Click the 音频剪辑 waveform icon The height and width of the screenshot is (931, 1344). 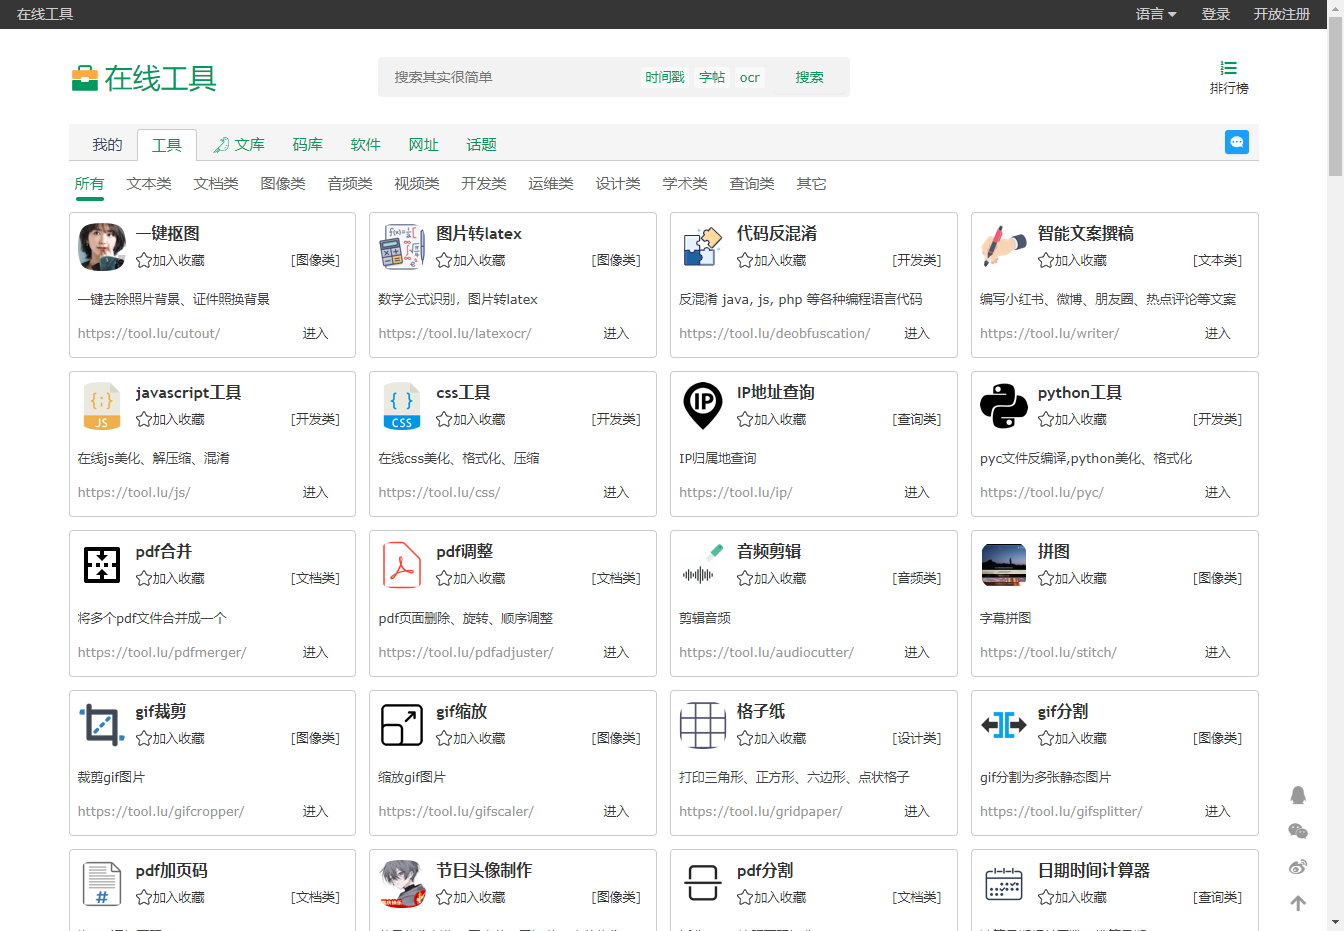[x=703, y=565]
